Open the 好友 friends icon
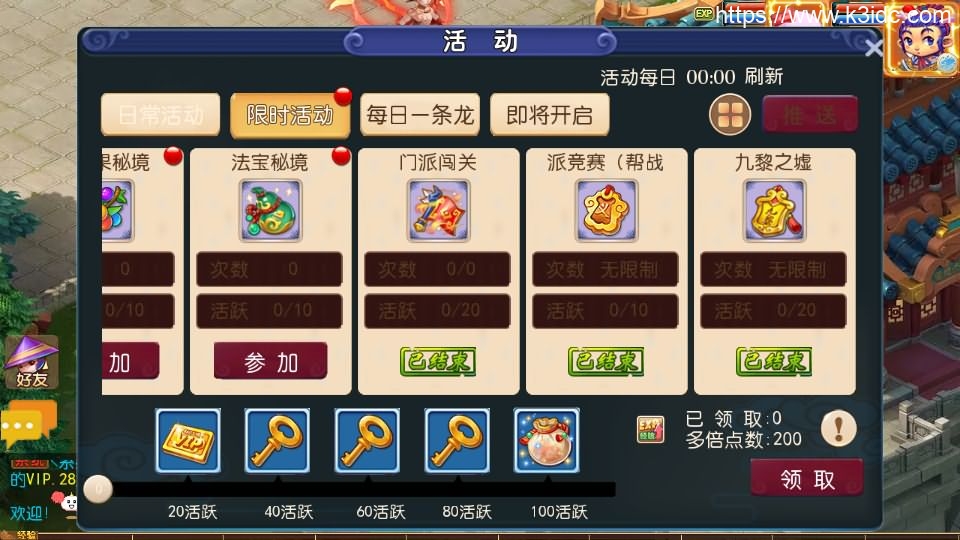 tap(32, 362)
